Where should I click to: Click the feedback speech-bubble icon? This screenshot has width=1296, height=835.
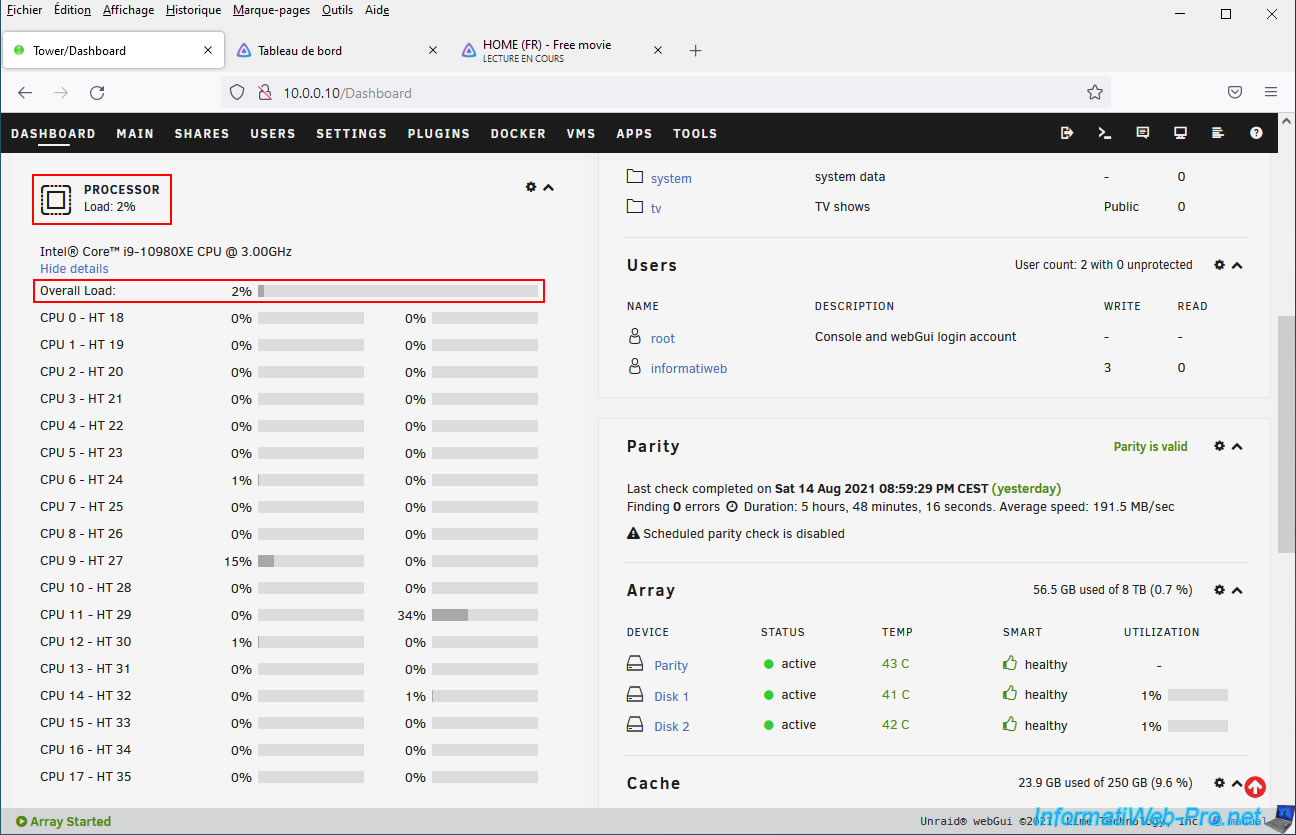pos(1143,133)
